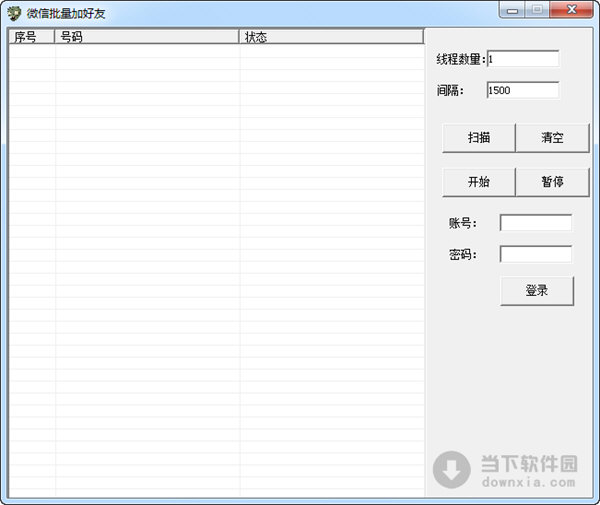The height and width of the screenshot is (505, 600).
Task: Click the 扫描 (scan) button
Action: 479,138
